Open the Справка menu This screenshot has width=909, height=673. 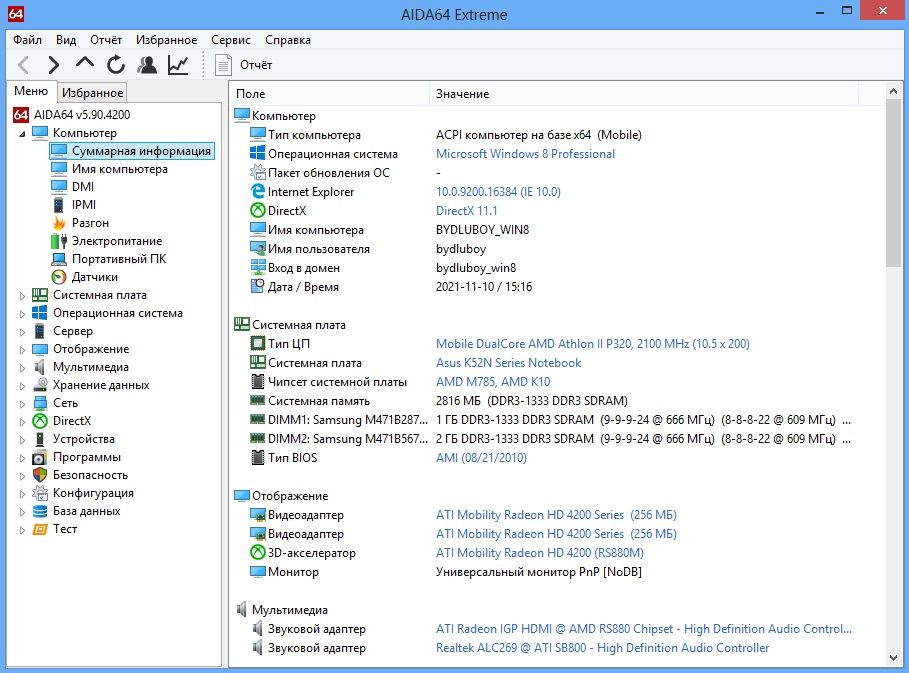tap(288, 40)
